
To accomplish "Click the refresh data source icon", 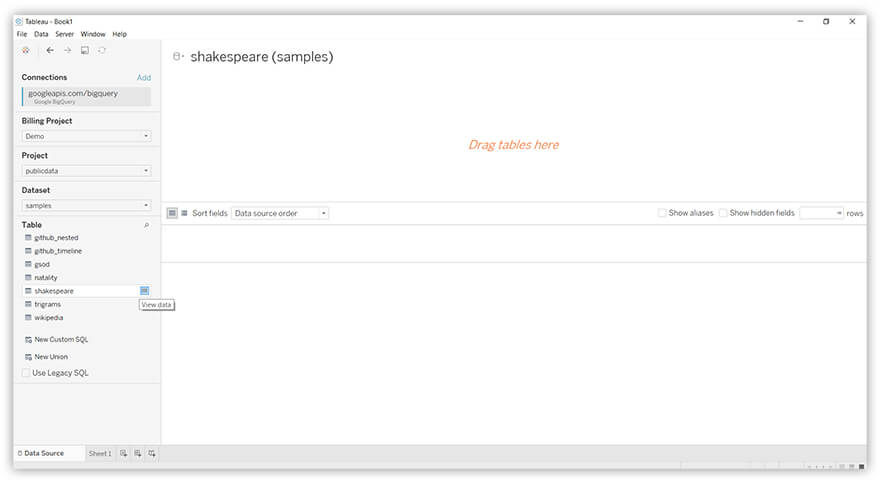I will (102, 51).
